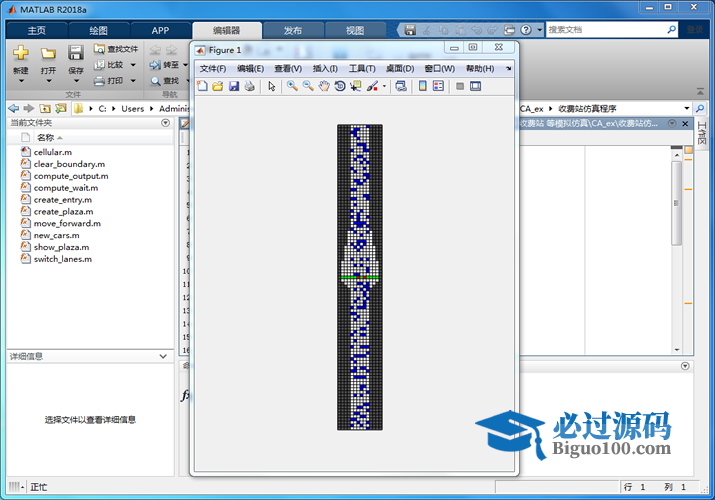Click the Insert Legend icon
This screenshot has width=715, height=500.
438,86
